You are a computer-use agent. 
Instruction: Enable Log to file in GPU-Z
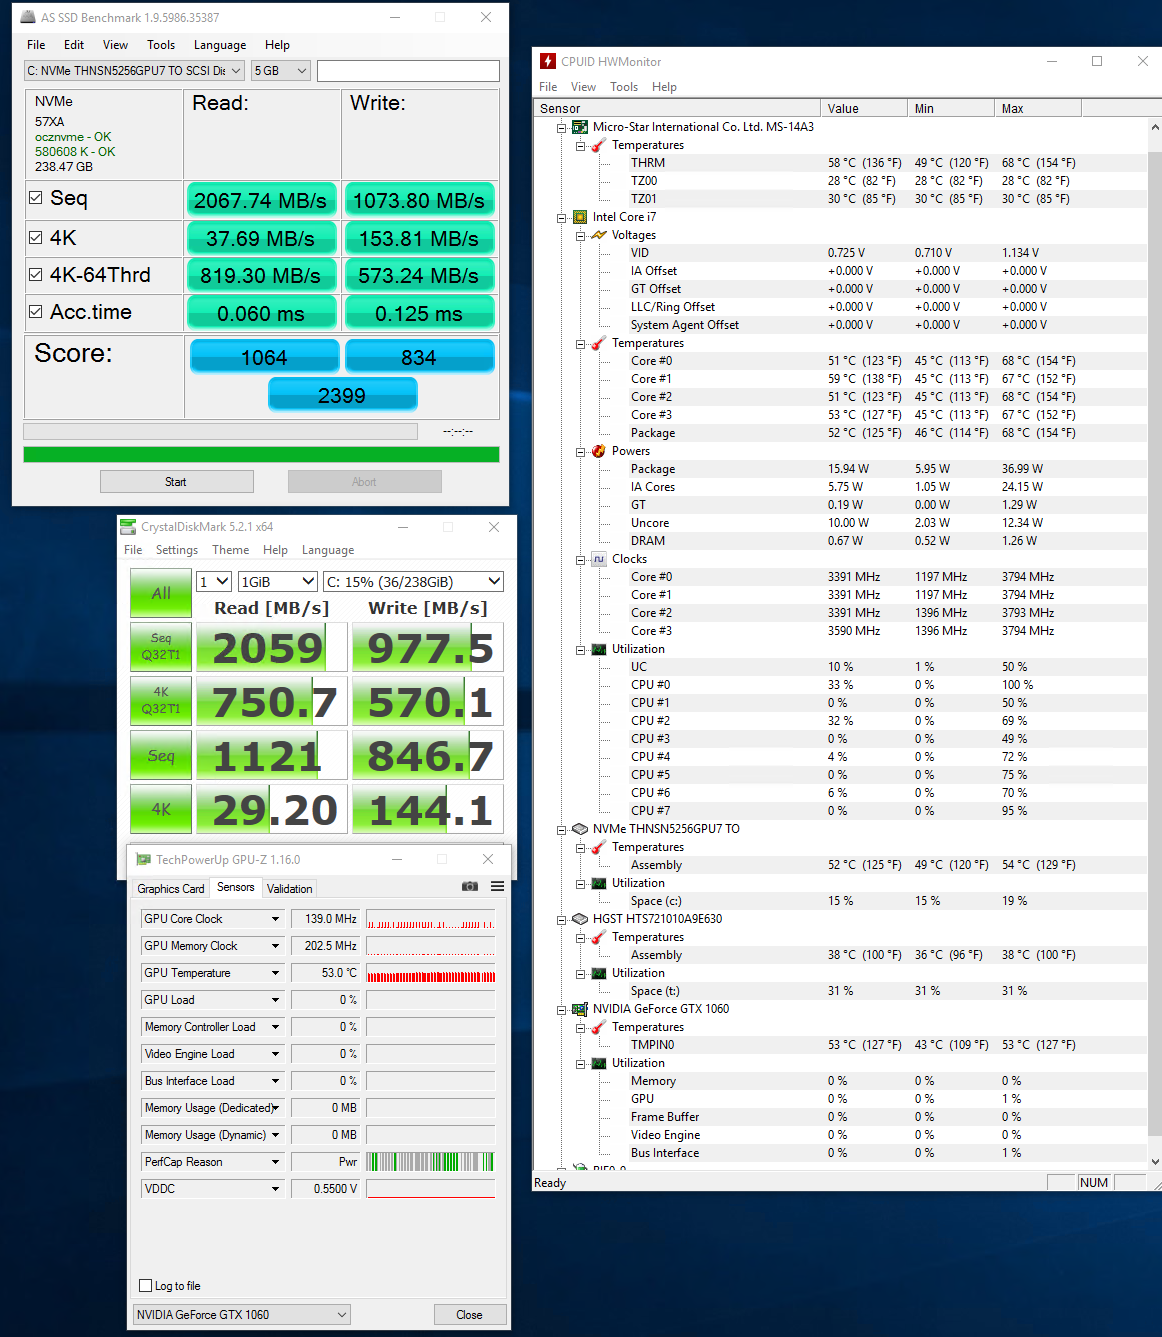coord(146,1286)
